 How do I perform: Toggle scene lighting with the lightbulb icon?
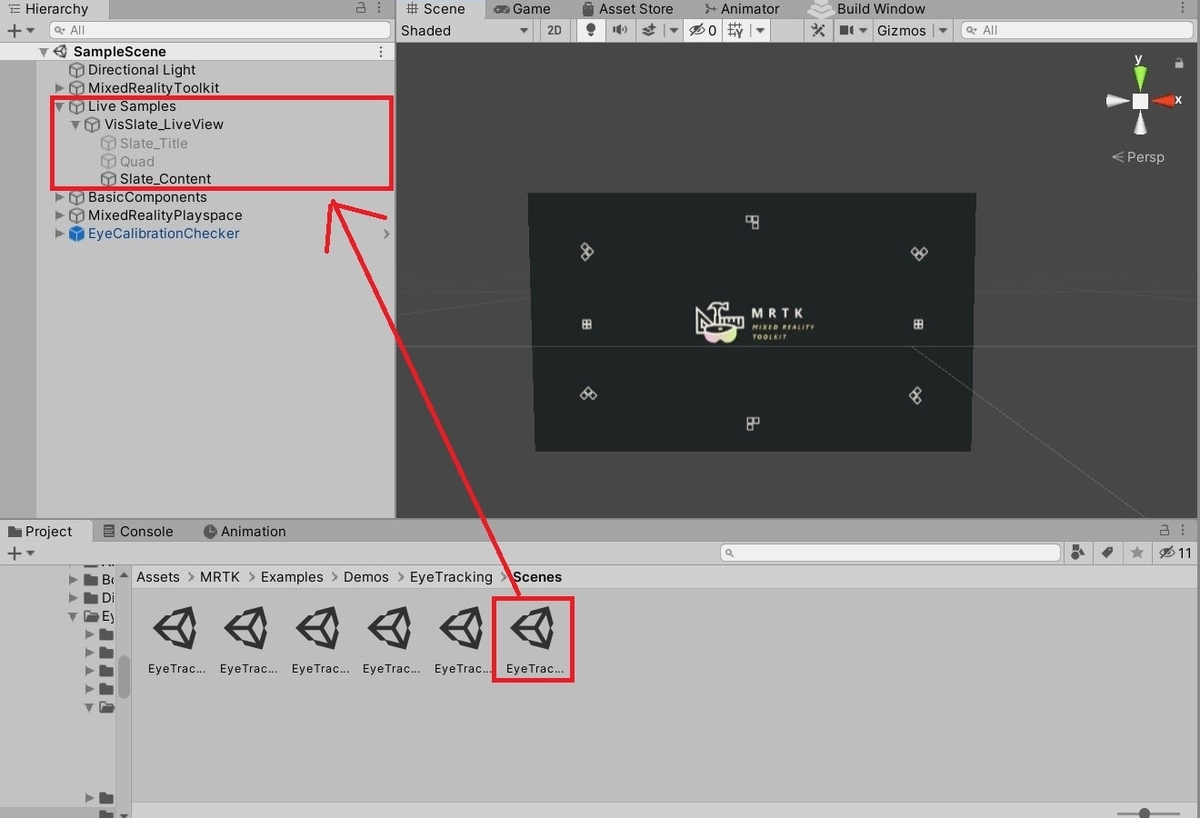[x=591, y=30]
